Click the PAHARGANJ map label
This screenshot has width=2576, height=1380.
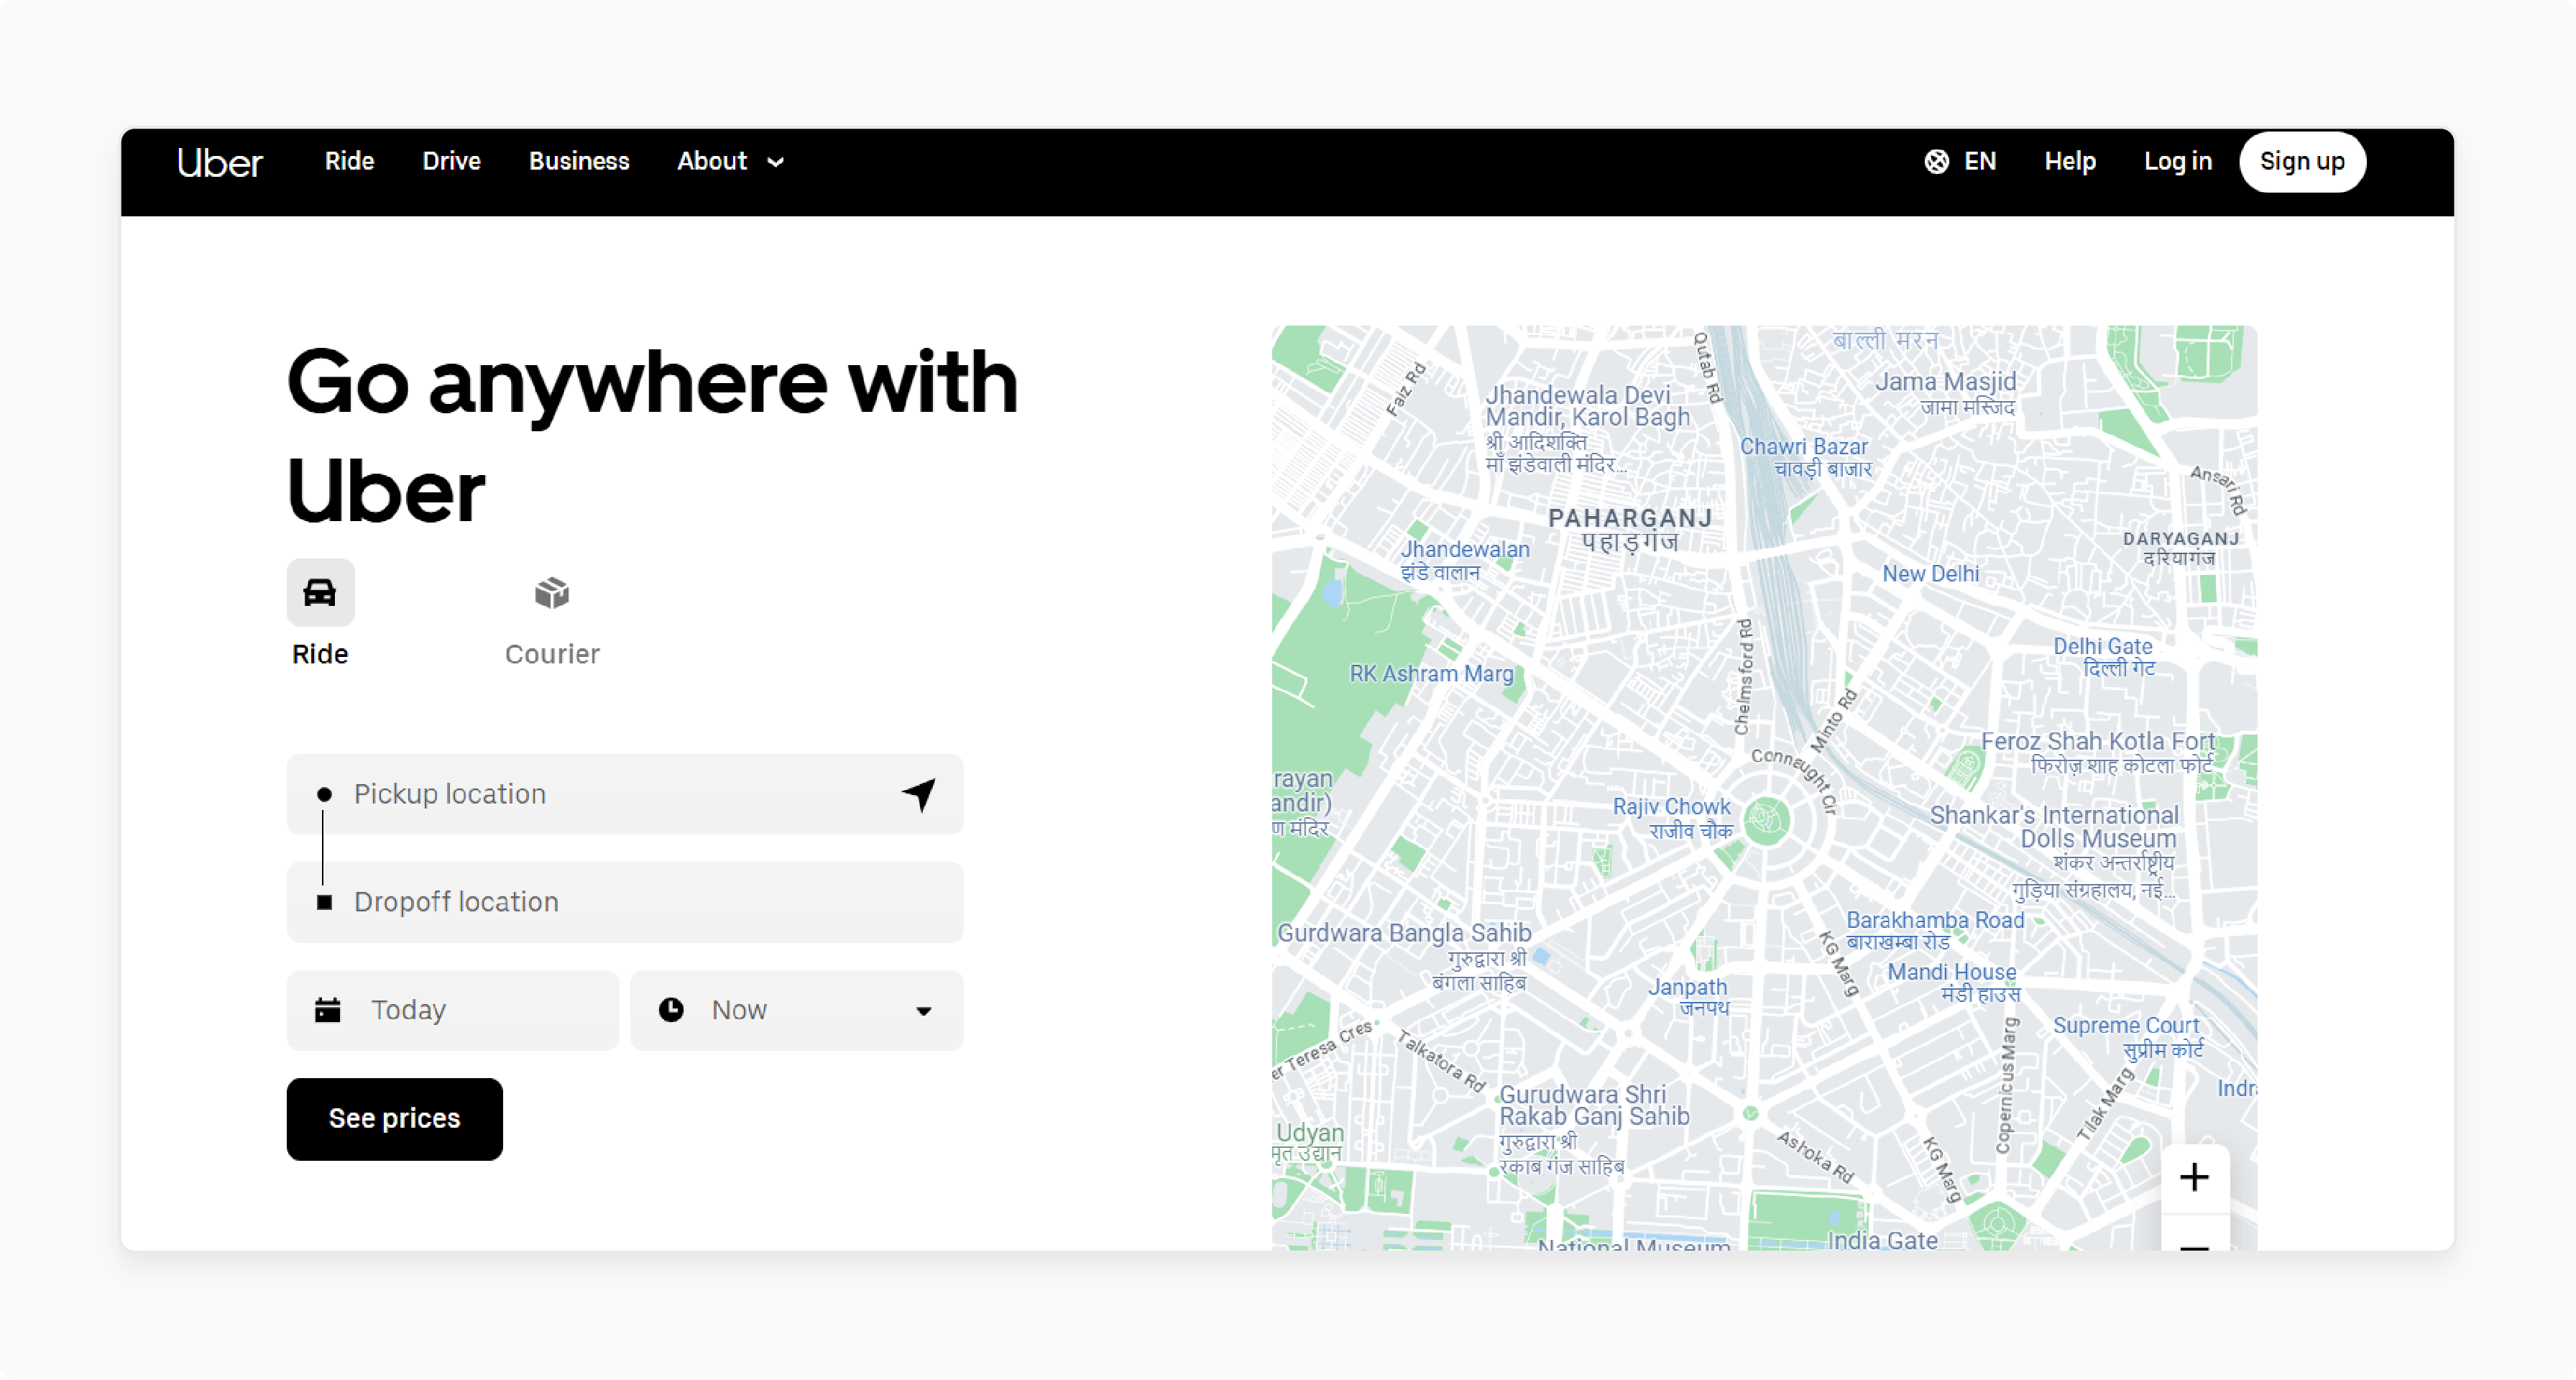[x=1630, y=530]
